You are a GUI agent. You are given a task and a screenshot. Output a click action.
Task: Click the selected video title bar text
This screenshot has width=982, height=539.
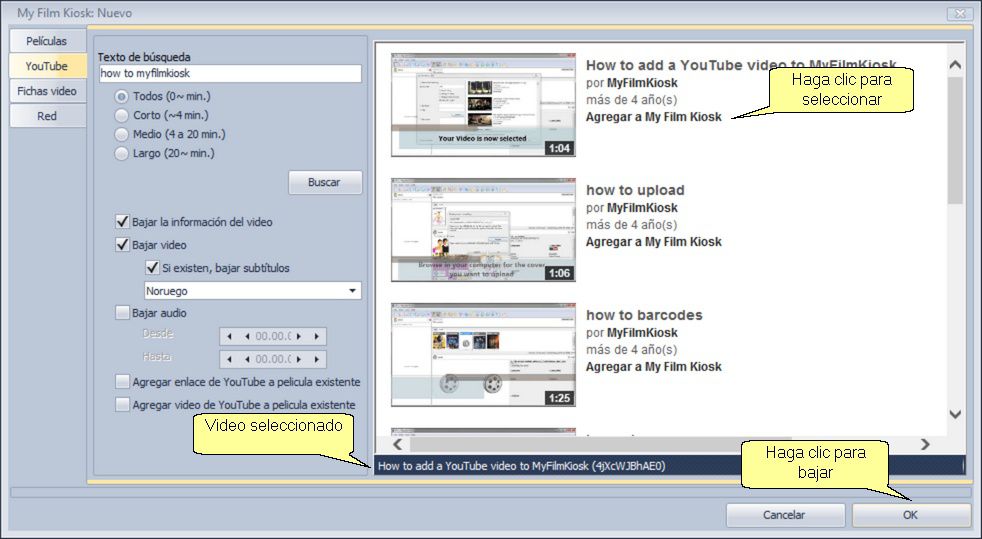point(522,466)
